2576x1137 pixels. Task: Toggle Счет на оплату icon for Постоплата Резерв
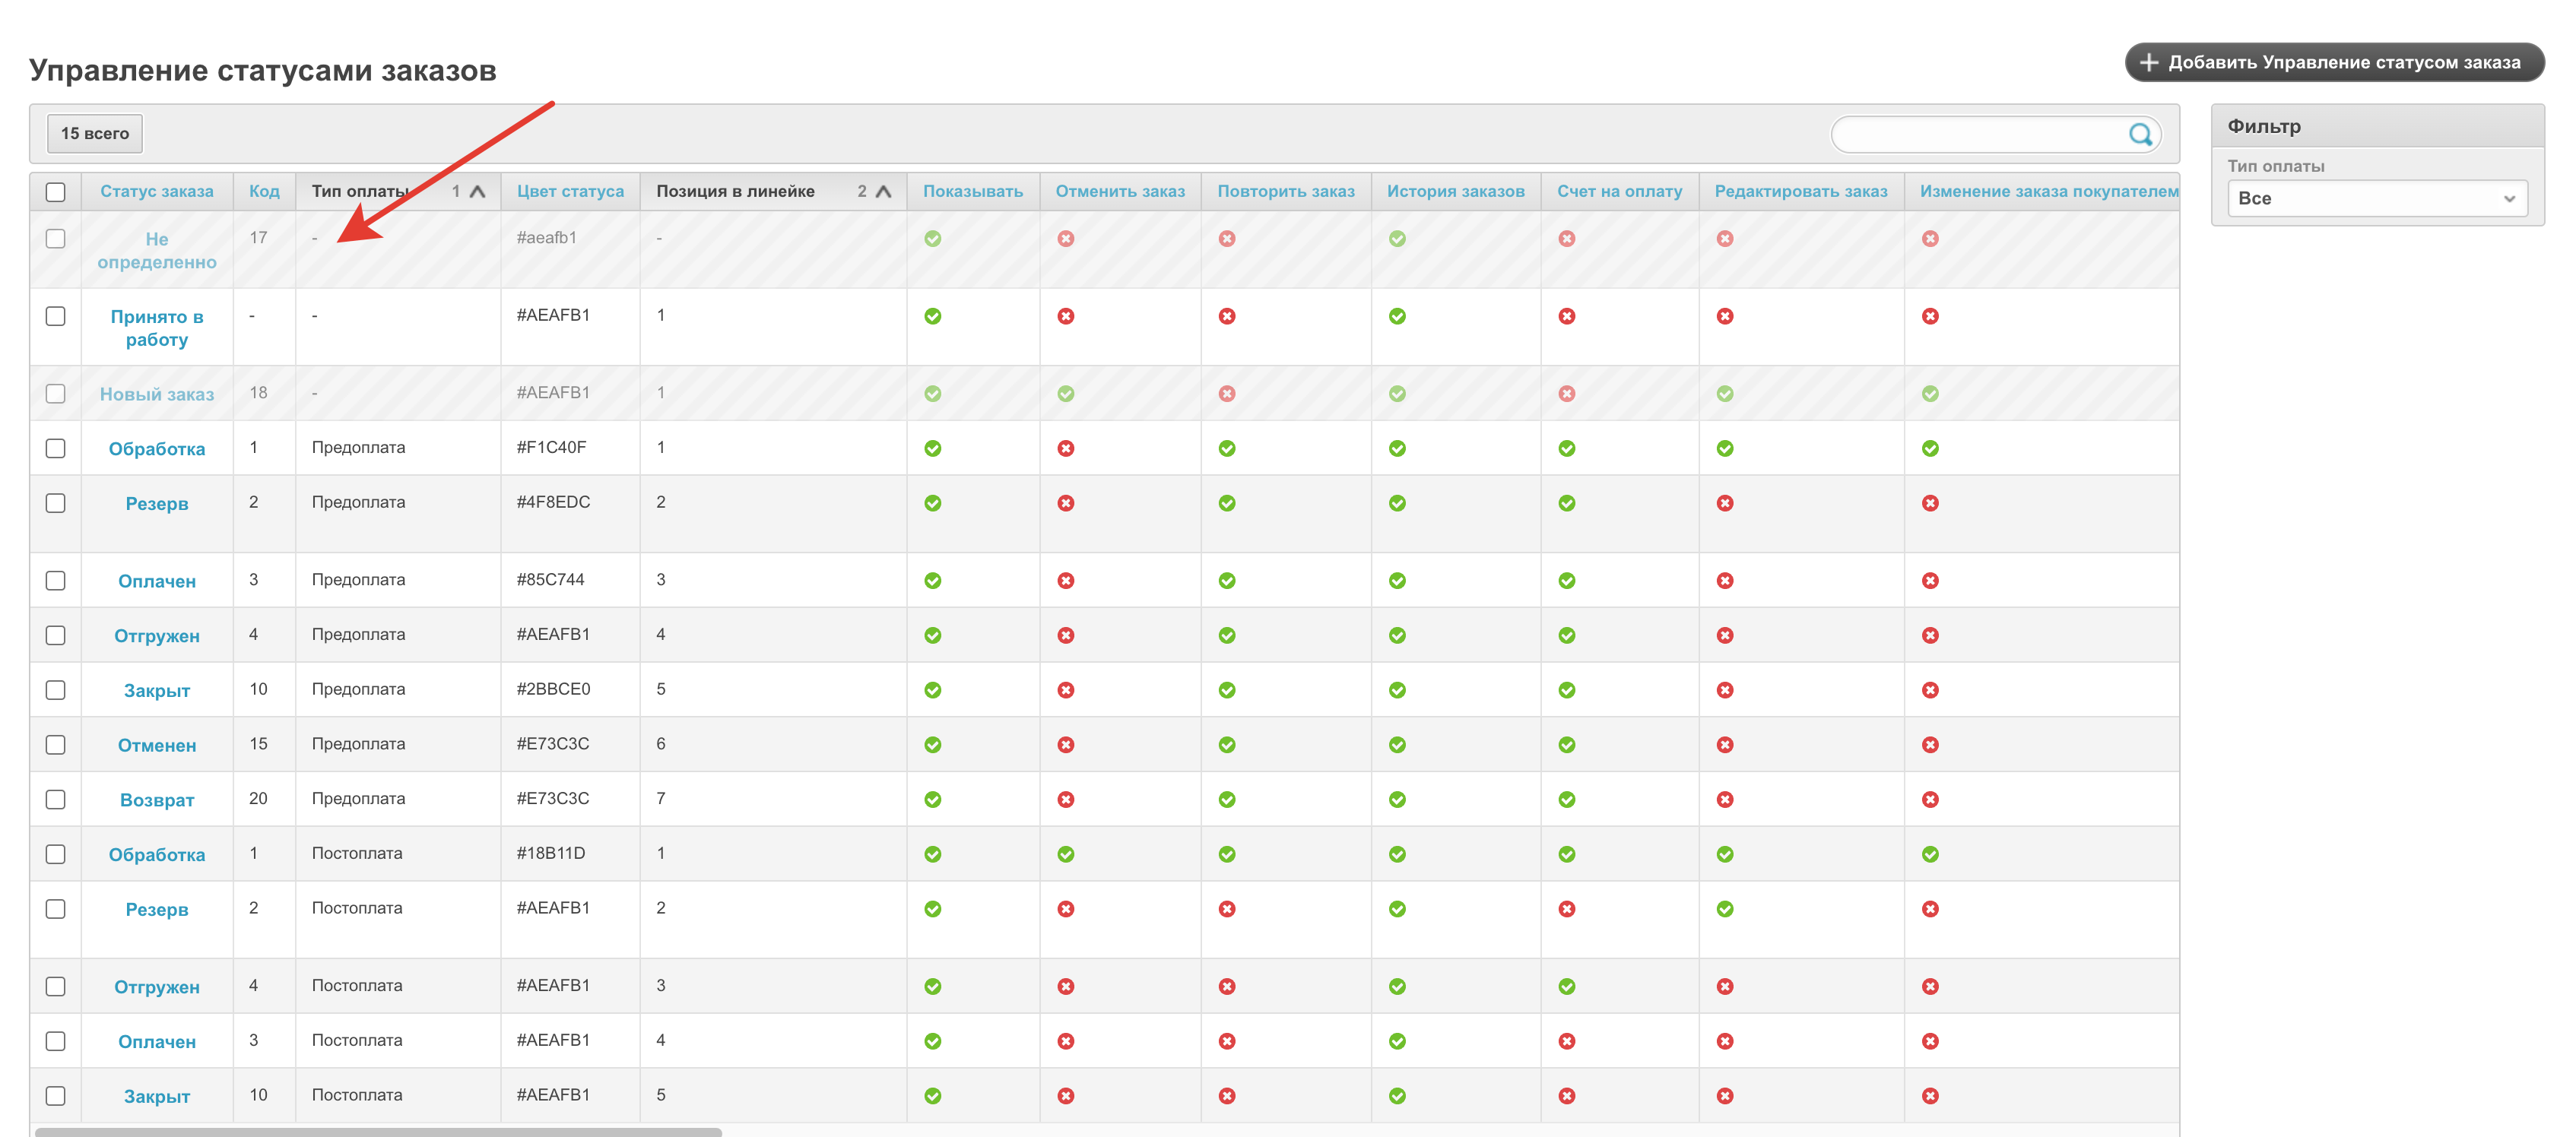[x=1567, y=909]
